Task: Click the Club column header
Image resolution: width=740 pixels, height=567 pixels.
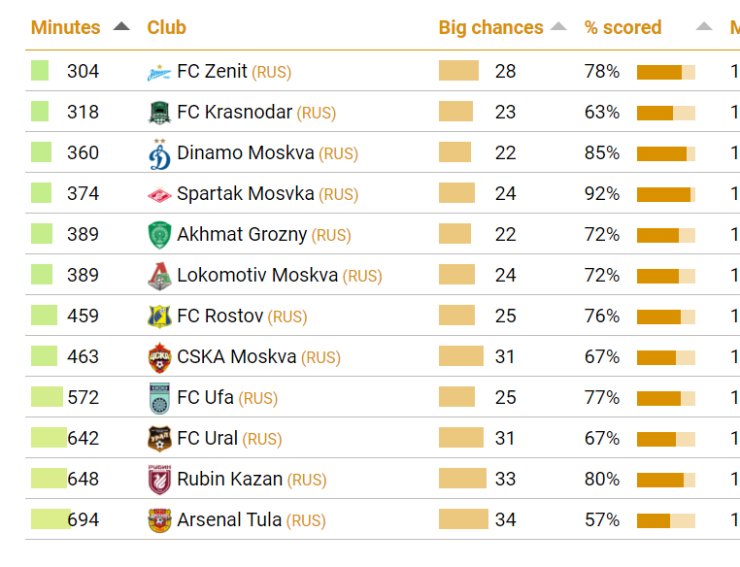Action: 167,27
